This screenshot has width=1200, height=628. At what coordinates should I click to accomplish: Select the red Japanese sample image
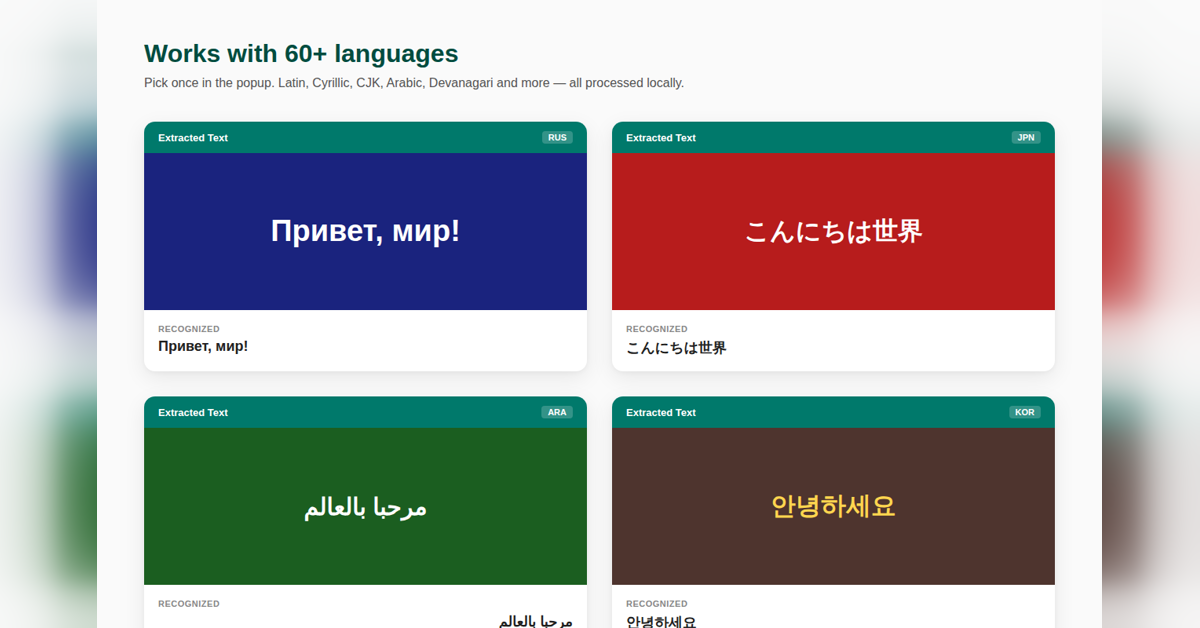tap(833, 231)
